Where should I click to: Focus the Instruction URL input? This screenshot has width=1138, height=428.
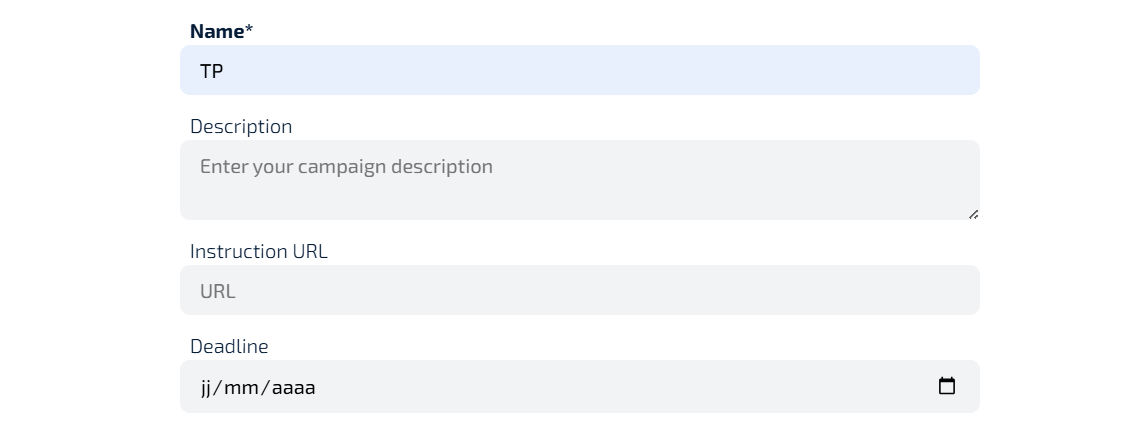point(580,290)
